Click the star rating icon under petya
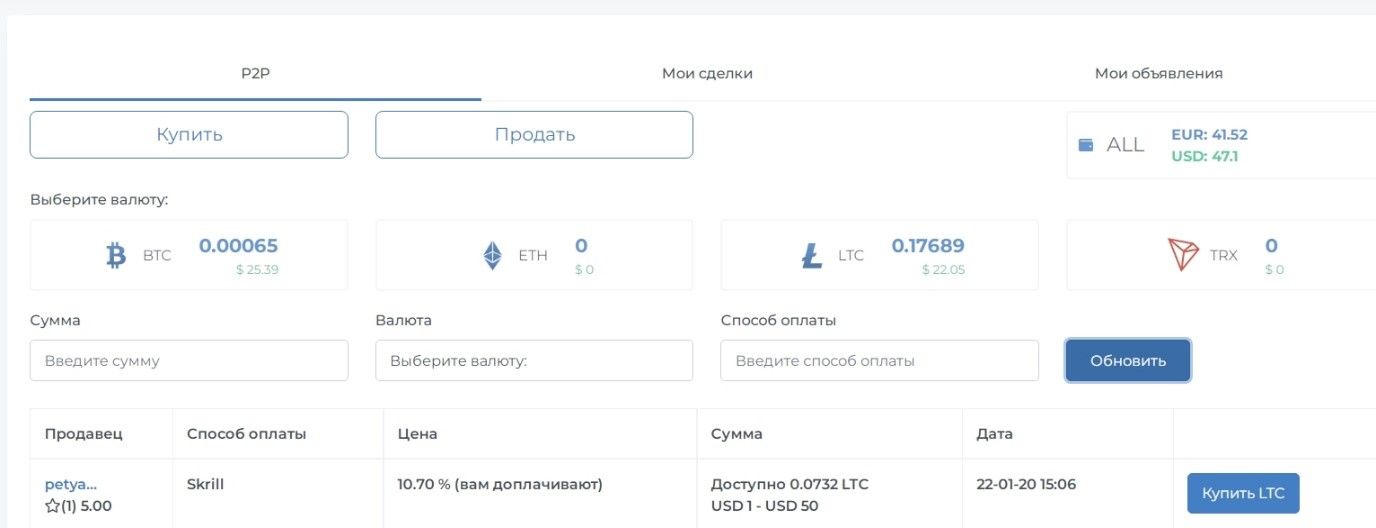The image size is (1376, 528). [x=52, y=506]
